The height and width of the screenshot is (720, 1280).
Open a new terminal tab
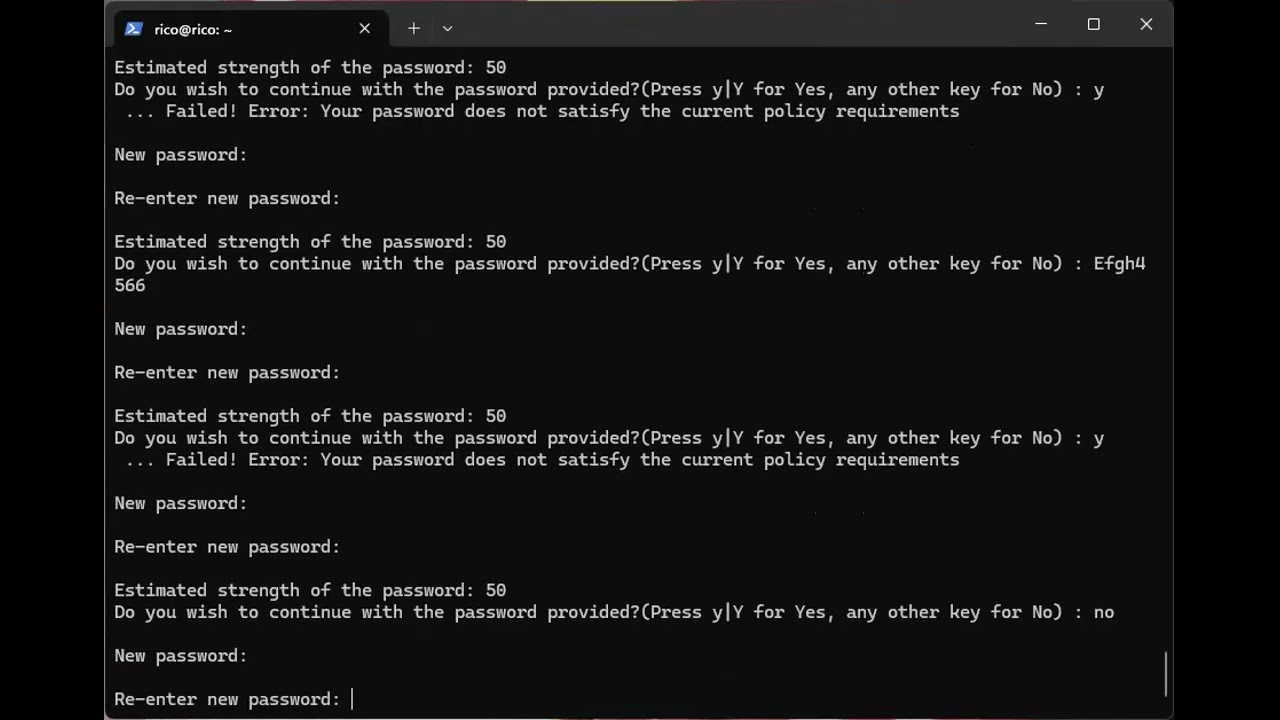click(413, 29)
